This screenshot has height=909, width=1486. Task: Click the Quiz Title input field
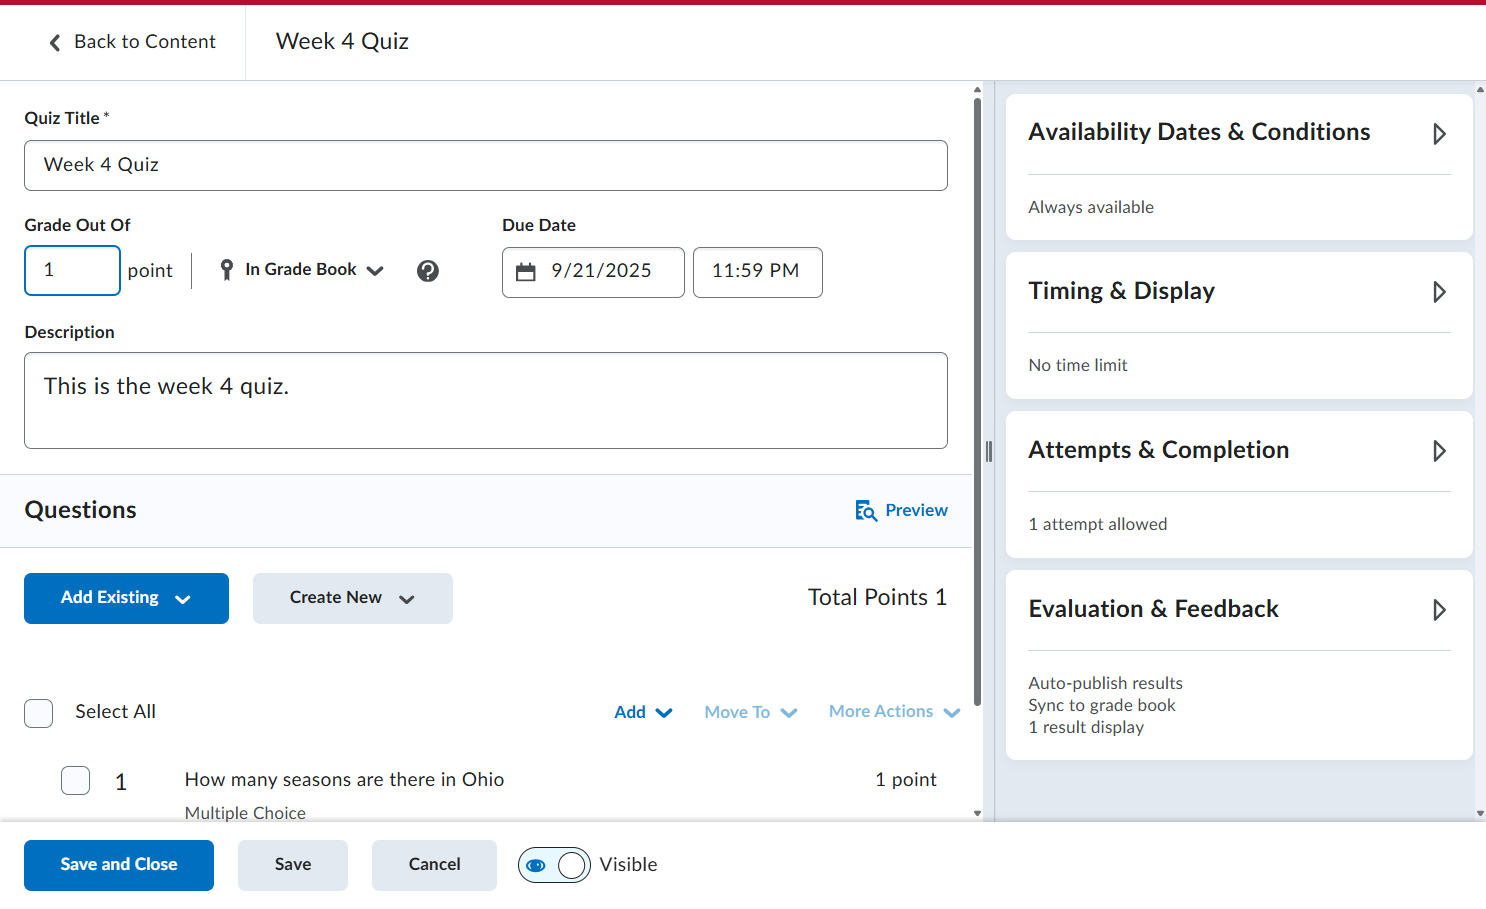click(x=486, y=165)
